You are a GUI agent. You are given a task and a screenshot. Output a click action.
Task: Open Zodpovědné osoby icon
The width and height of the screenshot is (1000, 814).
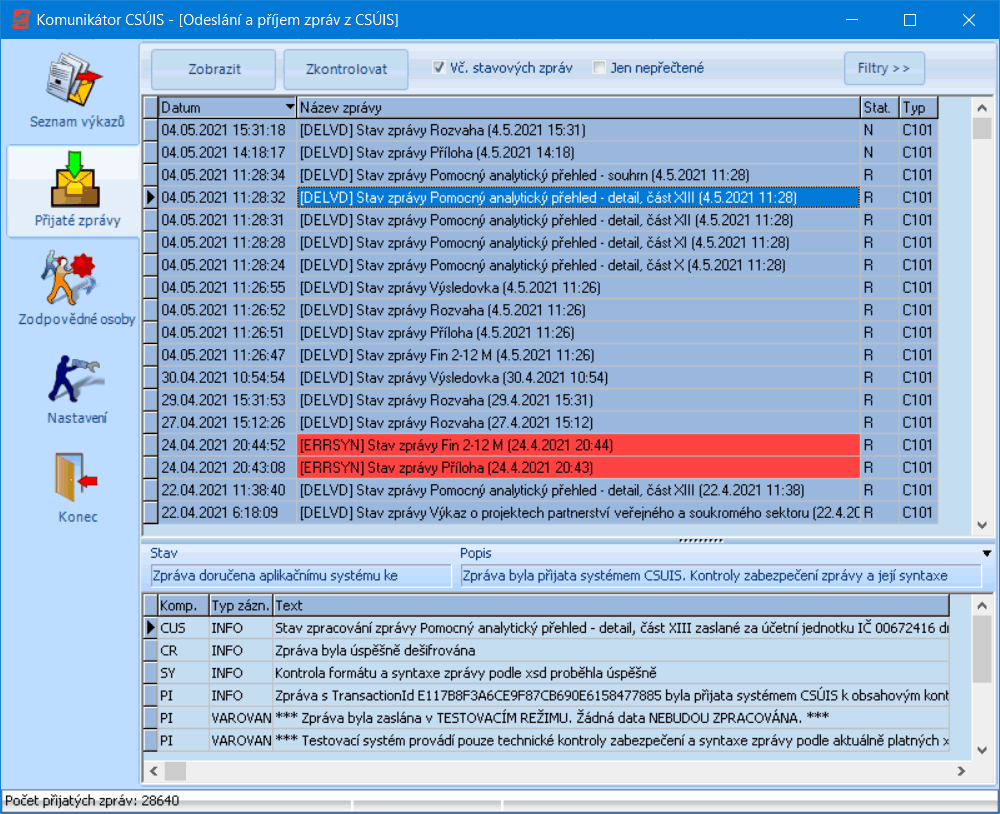(75, 280)
